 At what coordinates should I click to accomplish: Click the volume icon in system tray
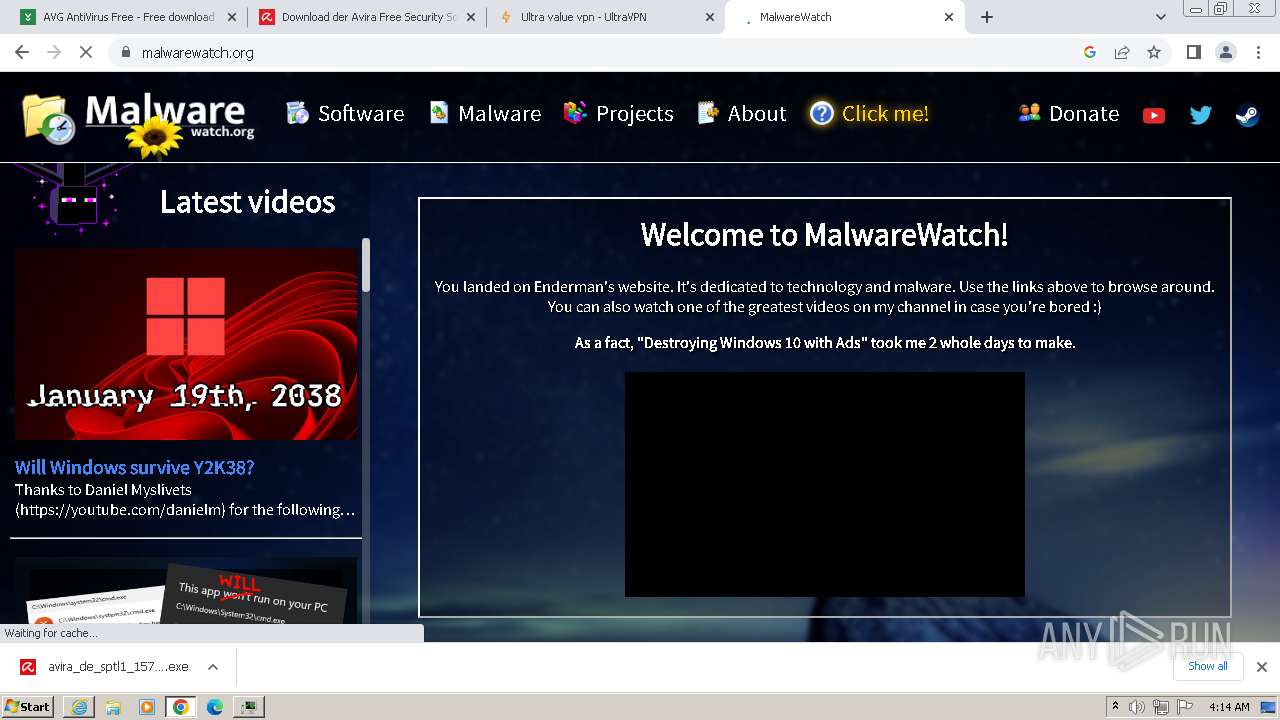tap(1137, 707)
